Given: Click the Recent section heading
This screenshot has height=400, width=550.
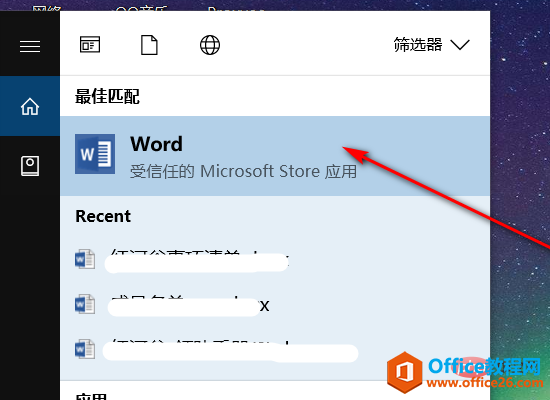Looking at the screenshot, I should pos(103,216).
